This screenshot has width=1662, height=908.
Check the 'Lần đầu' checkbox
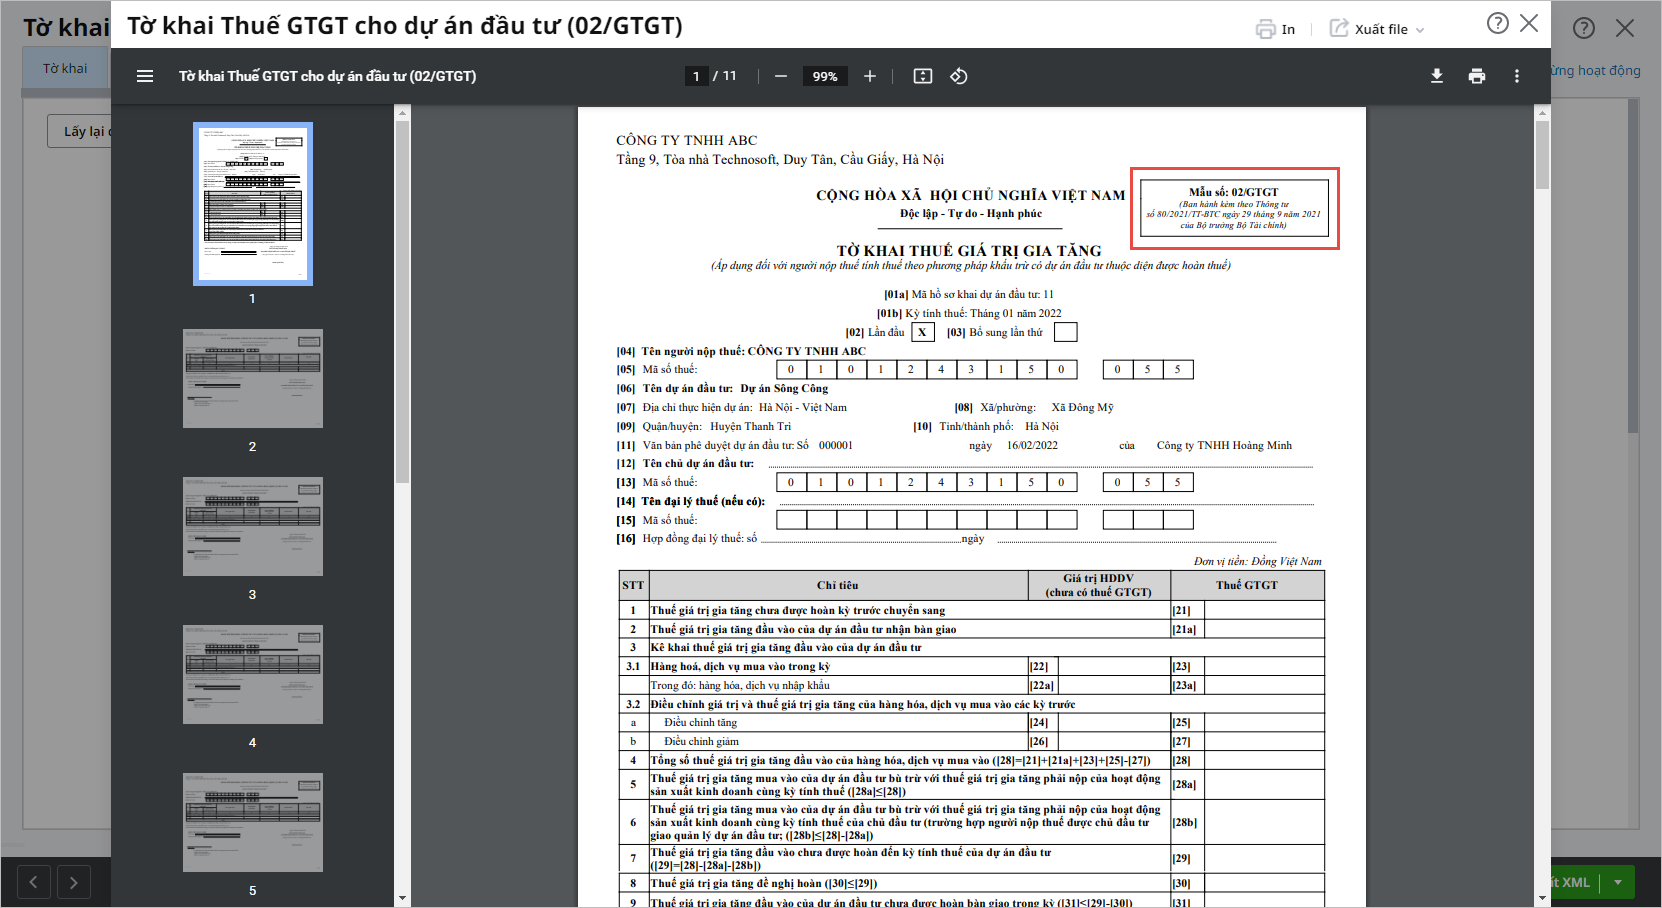click(x=922, y=332)
